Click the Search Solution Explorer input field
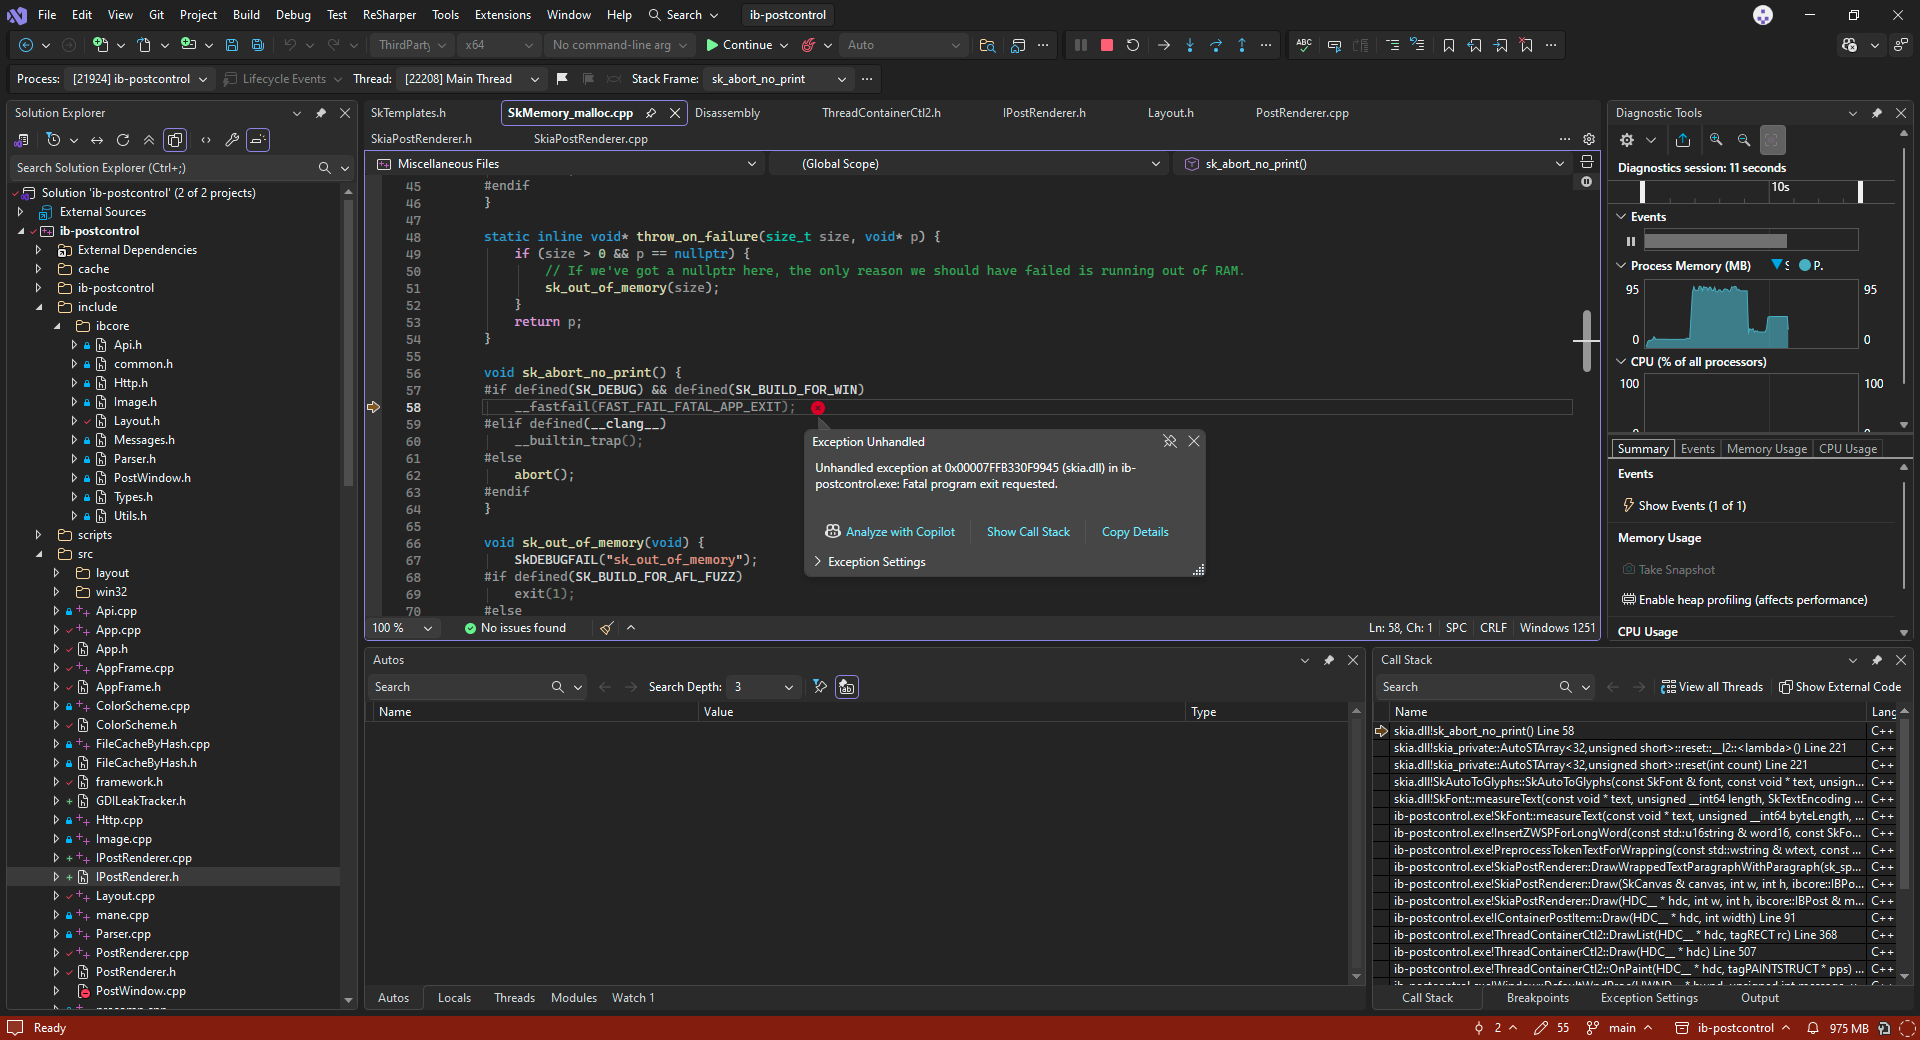 point(165,168)
